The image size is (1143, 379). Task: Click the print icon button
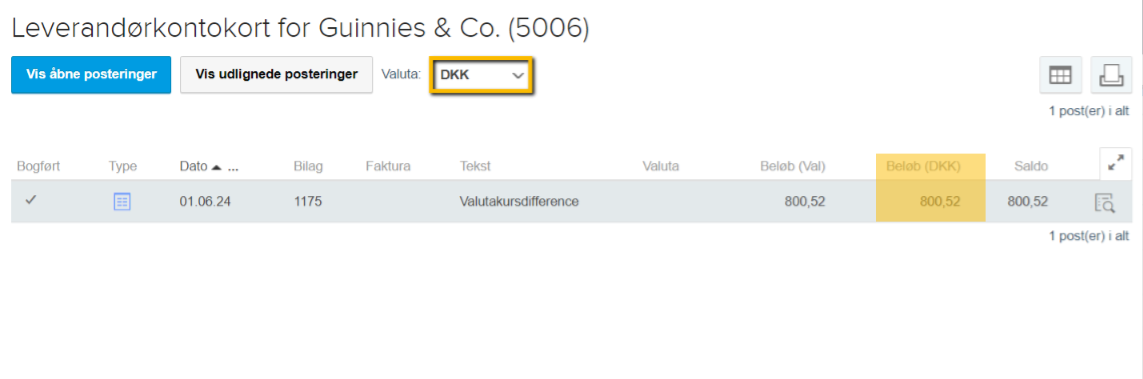click(1111, 75)
